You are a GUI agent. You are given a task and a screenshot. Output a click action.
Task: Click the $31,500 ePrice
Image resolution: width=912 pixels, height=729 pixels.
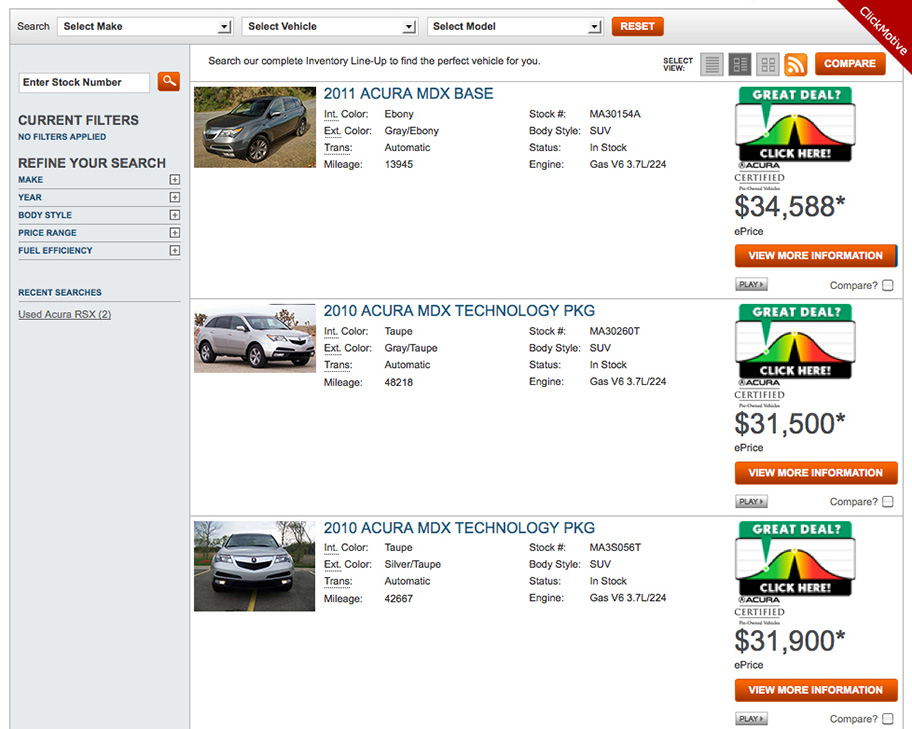coord(789,424)
